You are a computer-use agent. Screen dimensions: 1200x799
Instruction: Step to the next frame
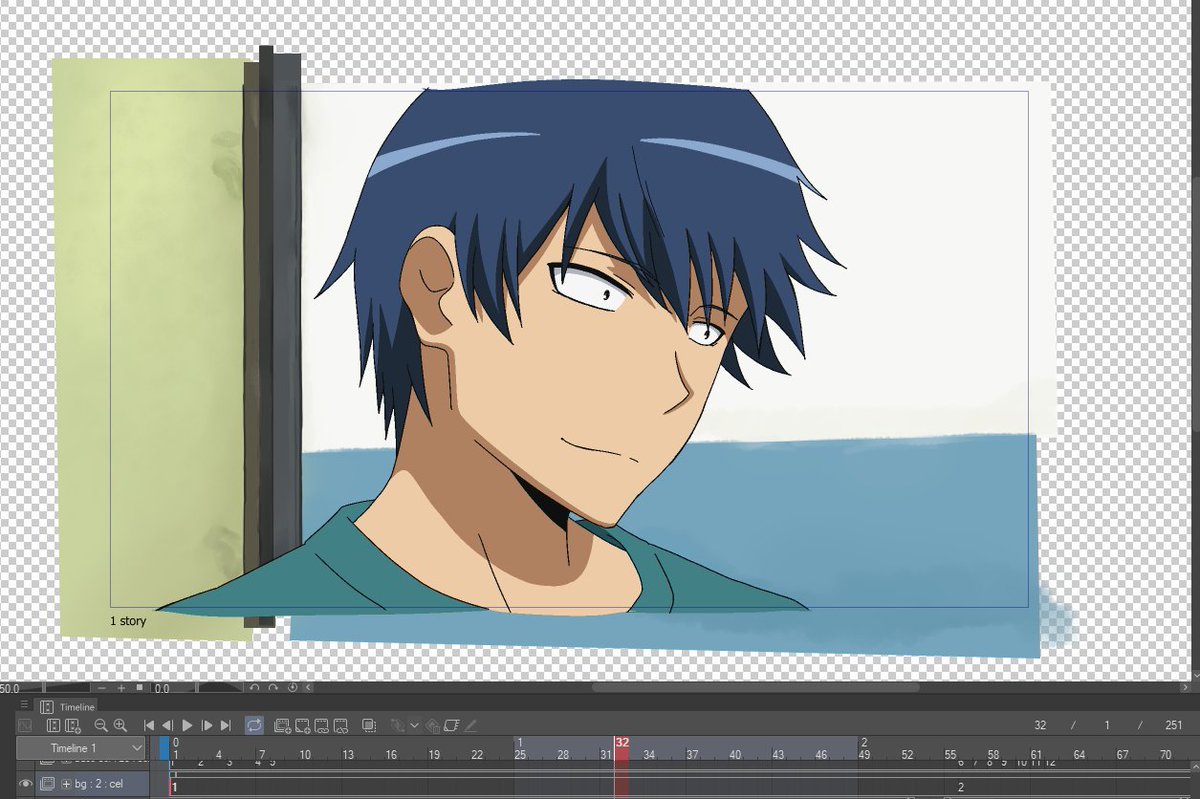pyautogui.click(x=207, y=725)
